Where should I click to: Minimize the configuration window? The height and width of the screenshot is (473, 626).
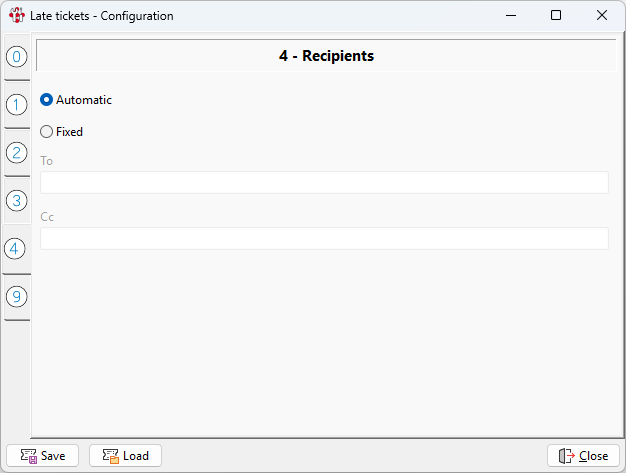click(x=510, y=16)
